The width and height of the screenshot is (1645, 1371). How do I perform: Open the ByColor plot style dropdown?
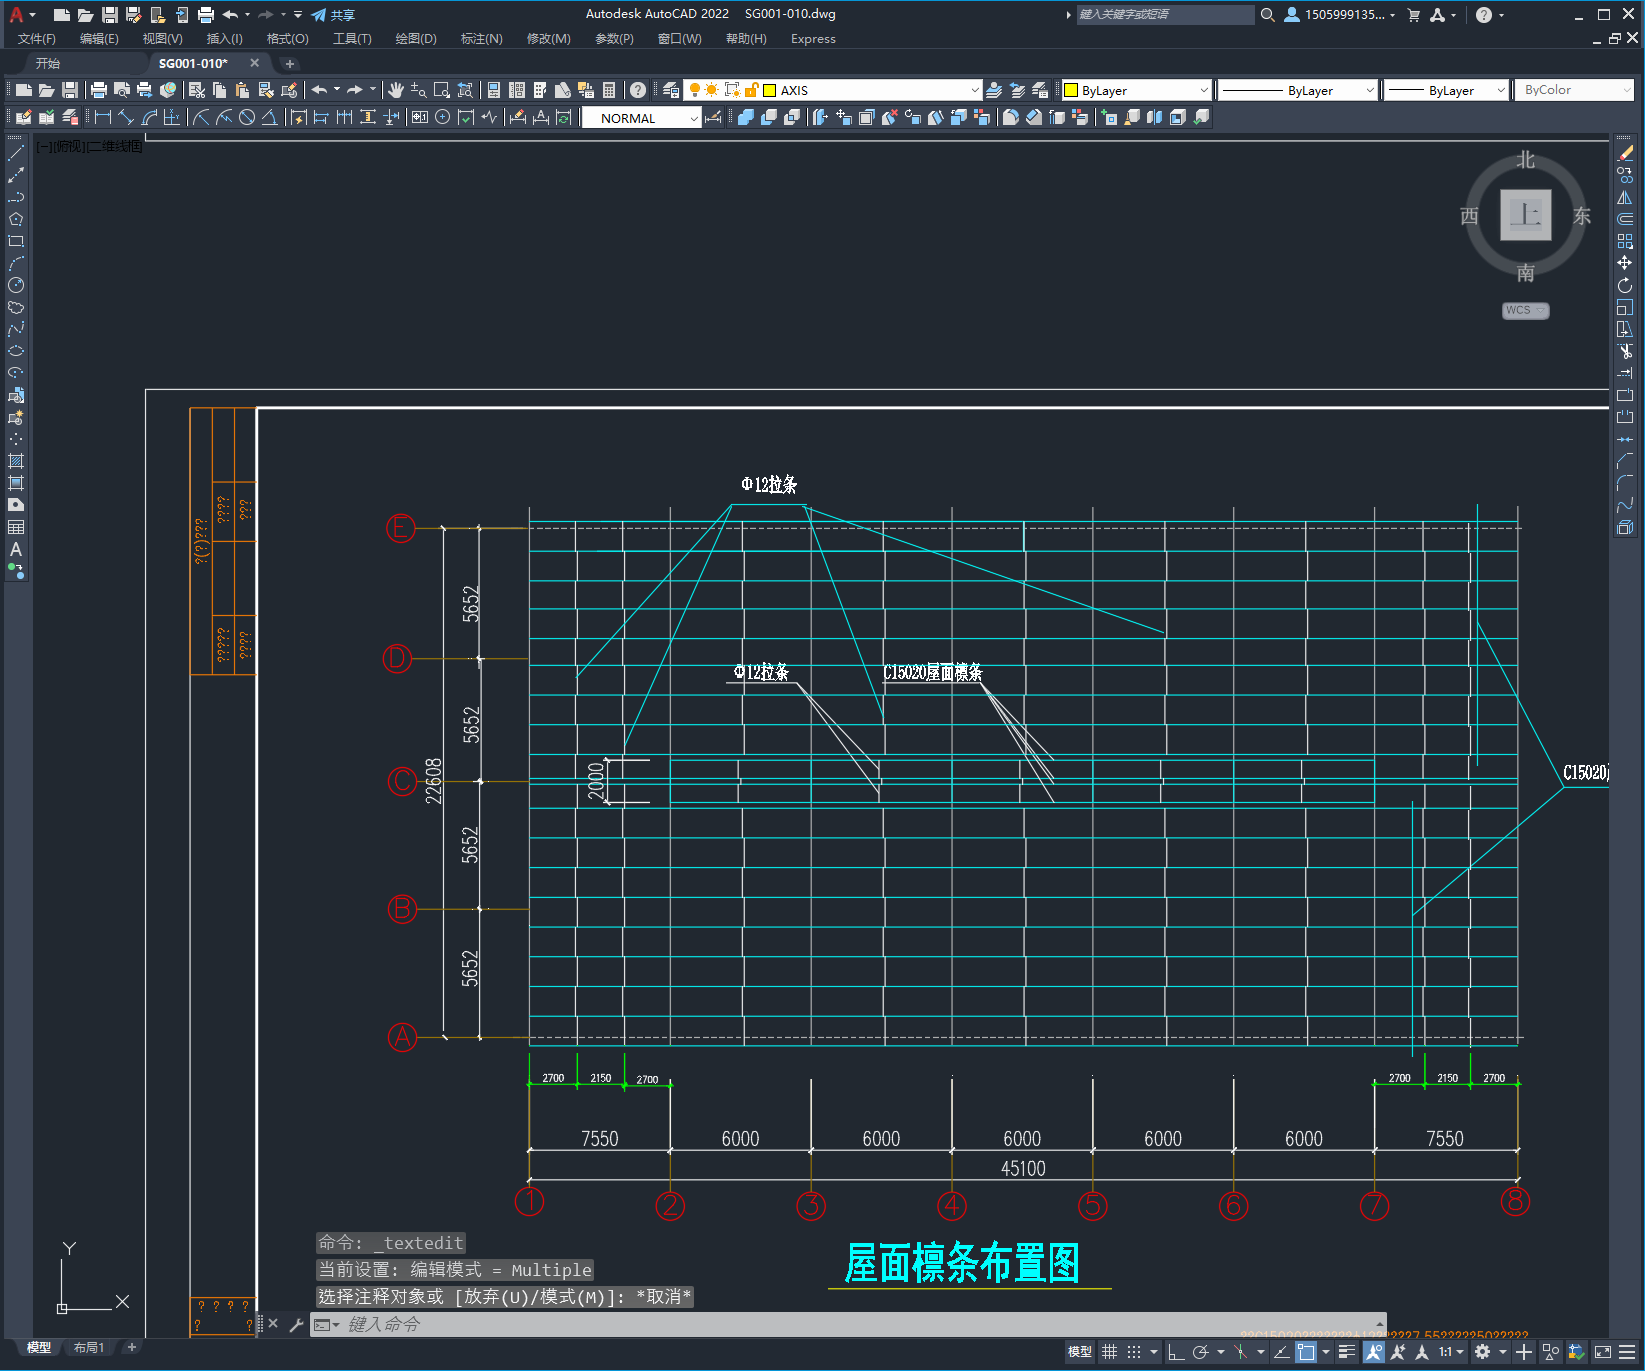coord(1627,90)
